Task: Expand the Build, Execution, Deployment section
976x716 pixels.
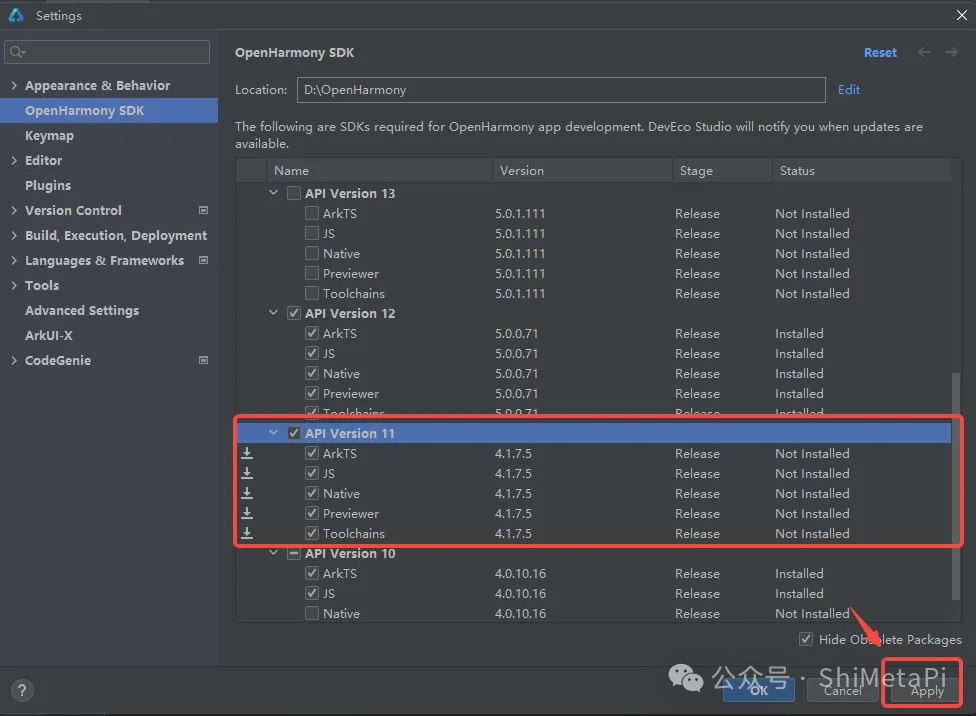Action: [14, 235]
